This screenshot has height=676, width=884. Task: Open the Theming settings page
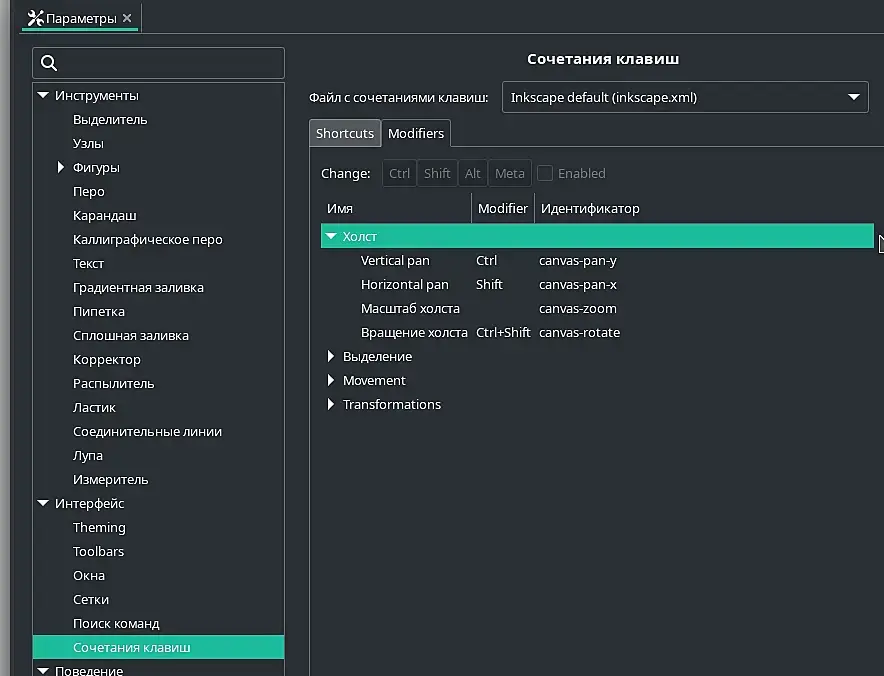click(99, 527)
